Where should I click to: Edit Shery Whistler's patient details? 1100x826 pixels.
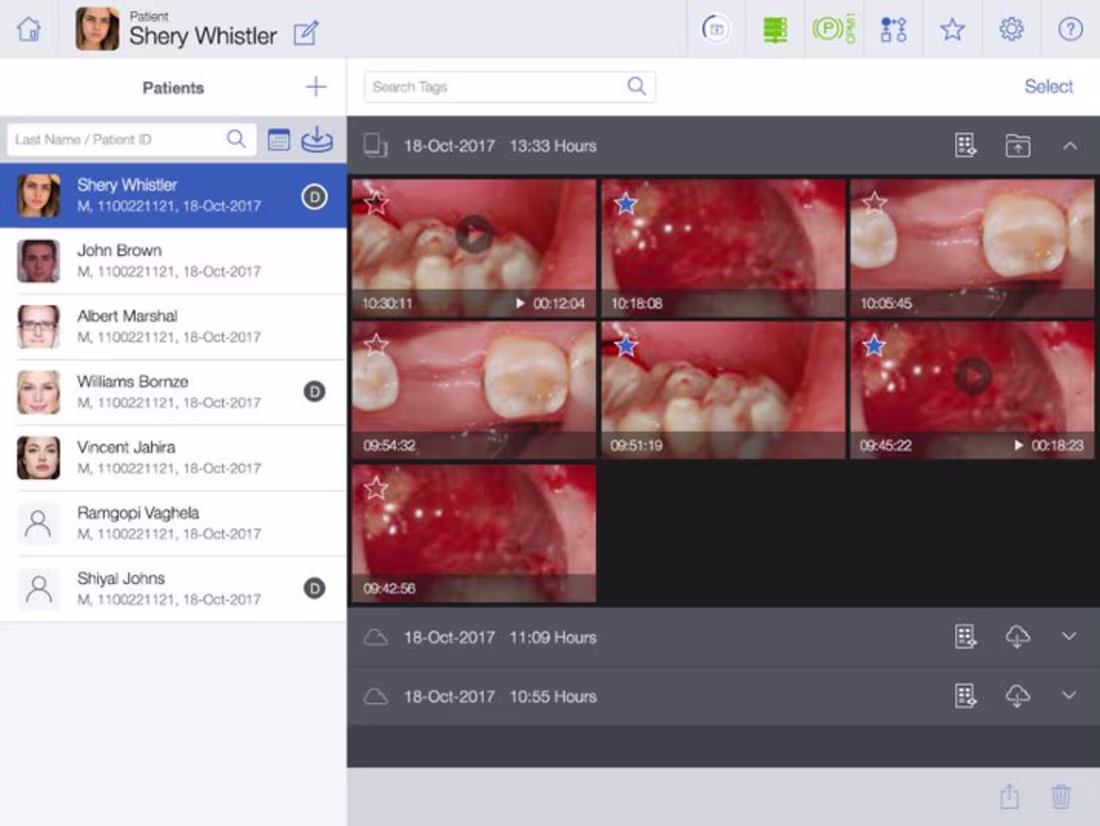(306, 33)
